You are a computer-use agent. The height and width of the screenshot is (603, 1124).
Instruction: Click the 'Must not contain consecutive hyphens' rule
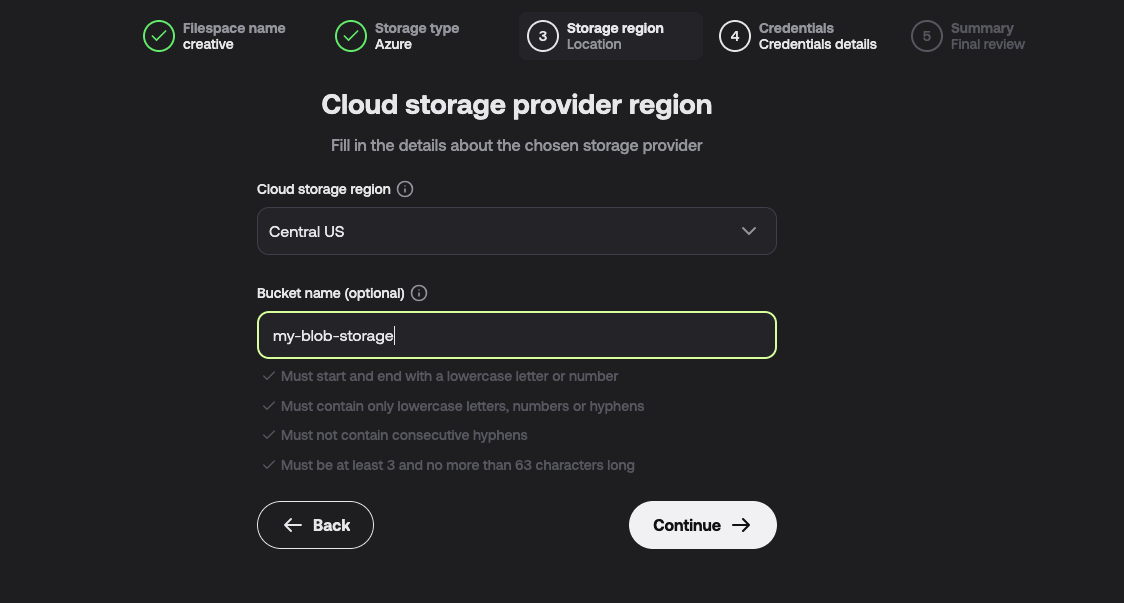click(404, 435)
